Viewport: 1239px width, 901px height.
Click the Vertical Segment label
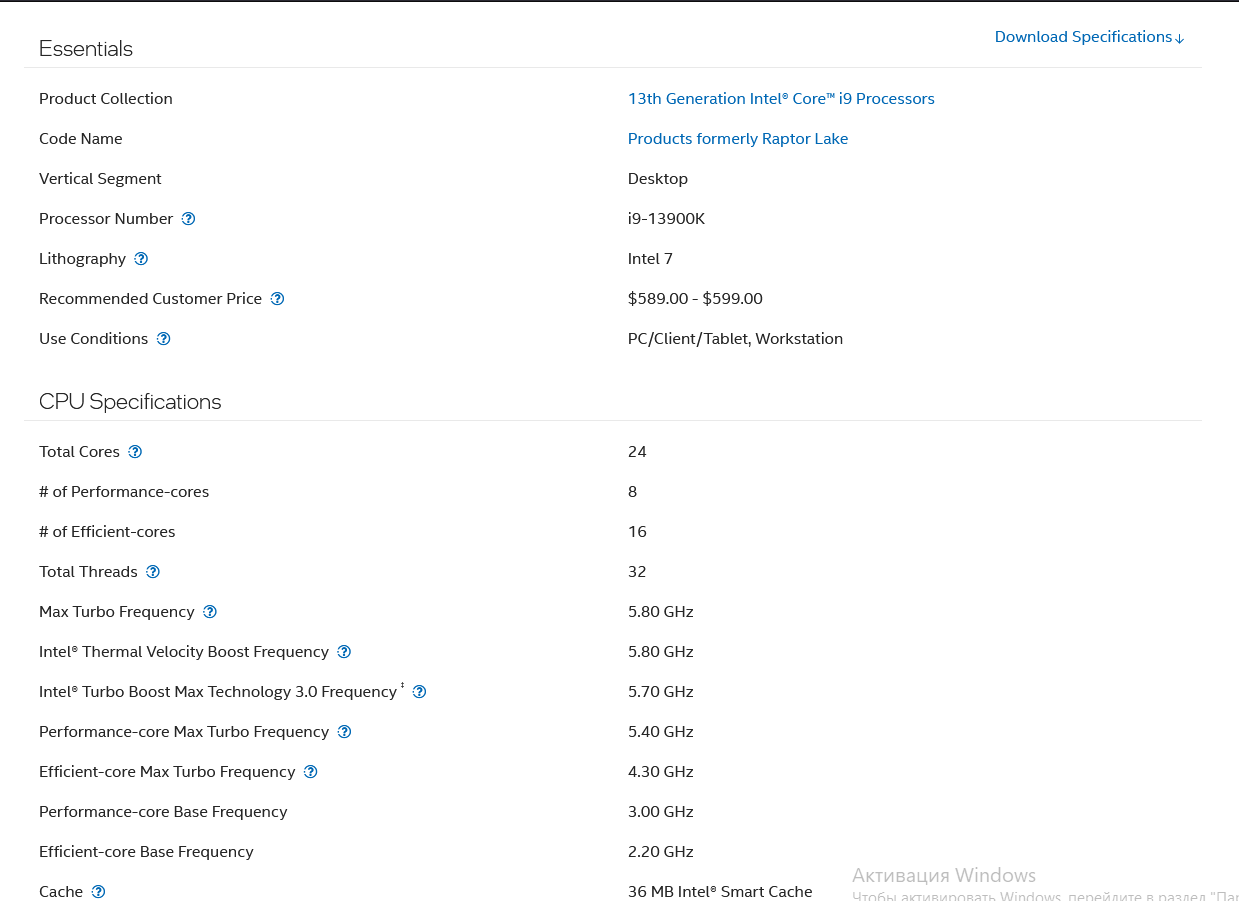pos(100,179)
